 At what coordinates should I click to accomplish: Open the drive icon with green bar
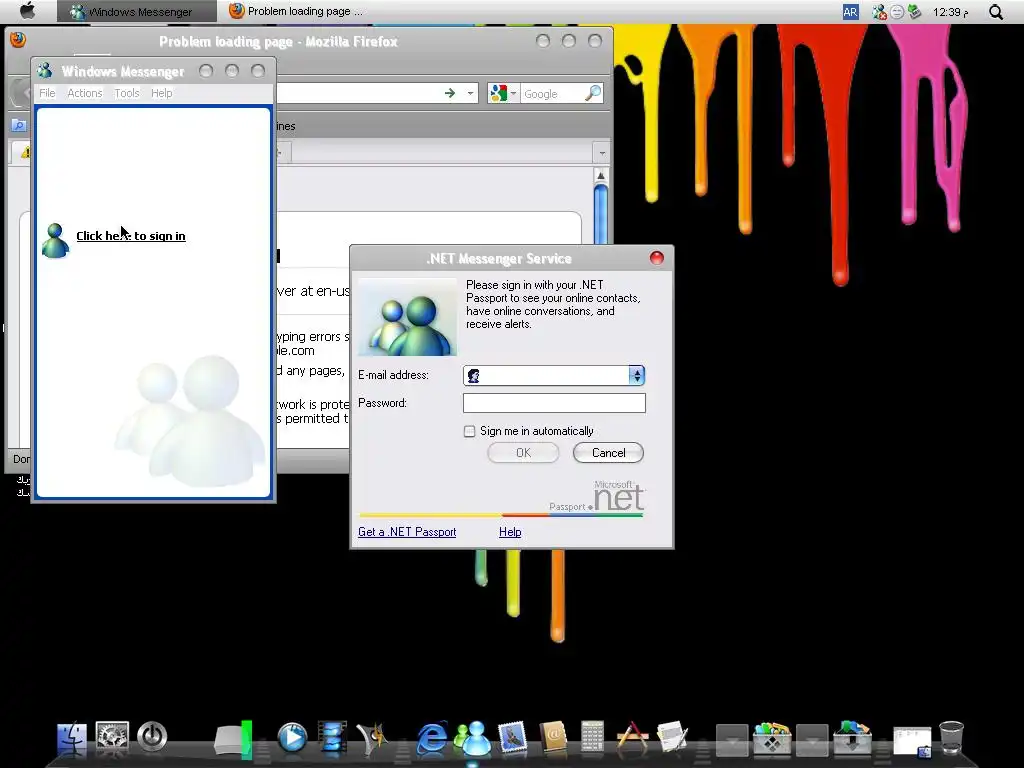click(234, 739)
